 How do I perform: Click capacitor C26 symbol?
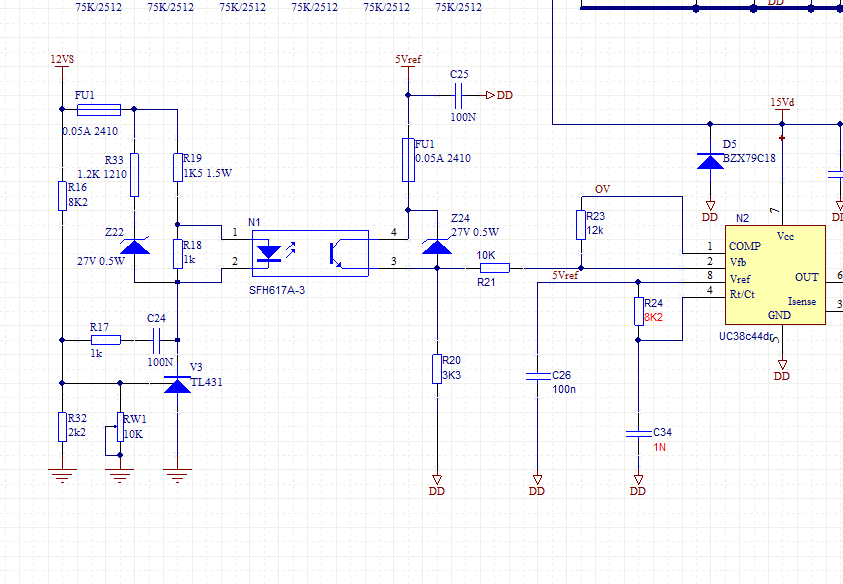538,376
